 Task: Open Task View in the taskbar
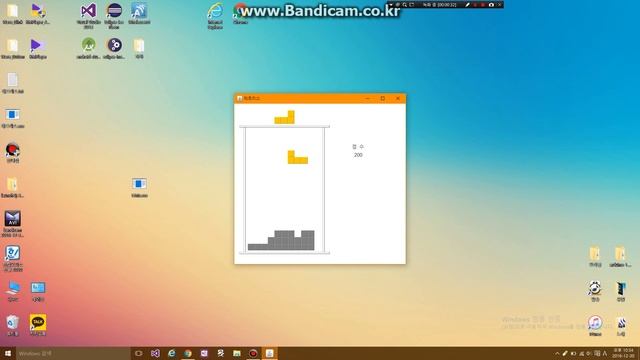coord(138,353)
